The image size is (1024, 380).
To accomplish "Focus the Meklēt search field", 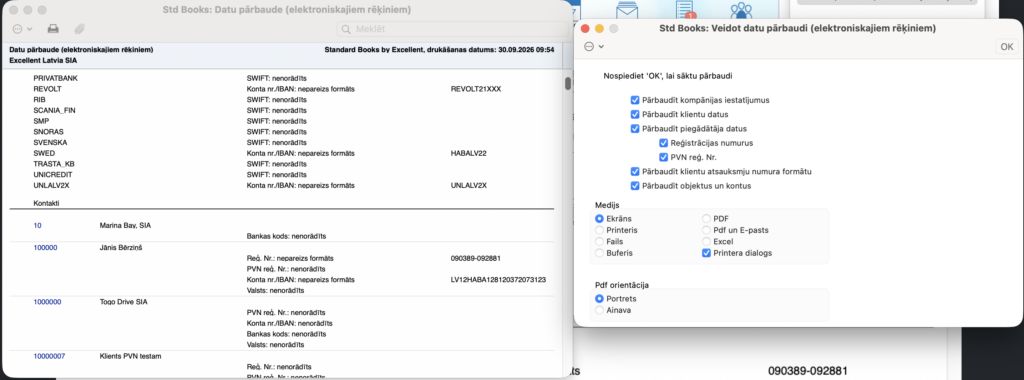I will click(453, 29).
